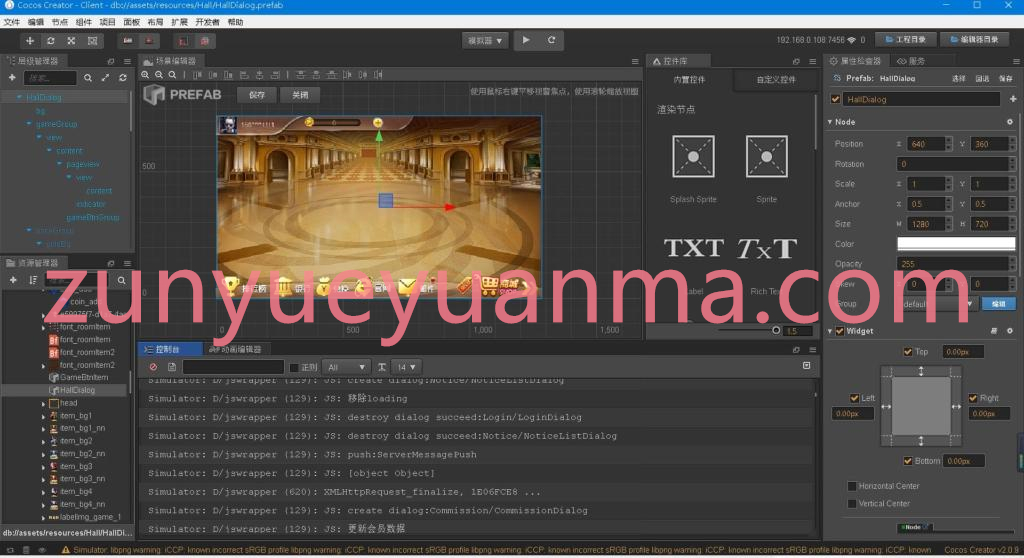Click the add node plus in hierarchy panel

12,78
